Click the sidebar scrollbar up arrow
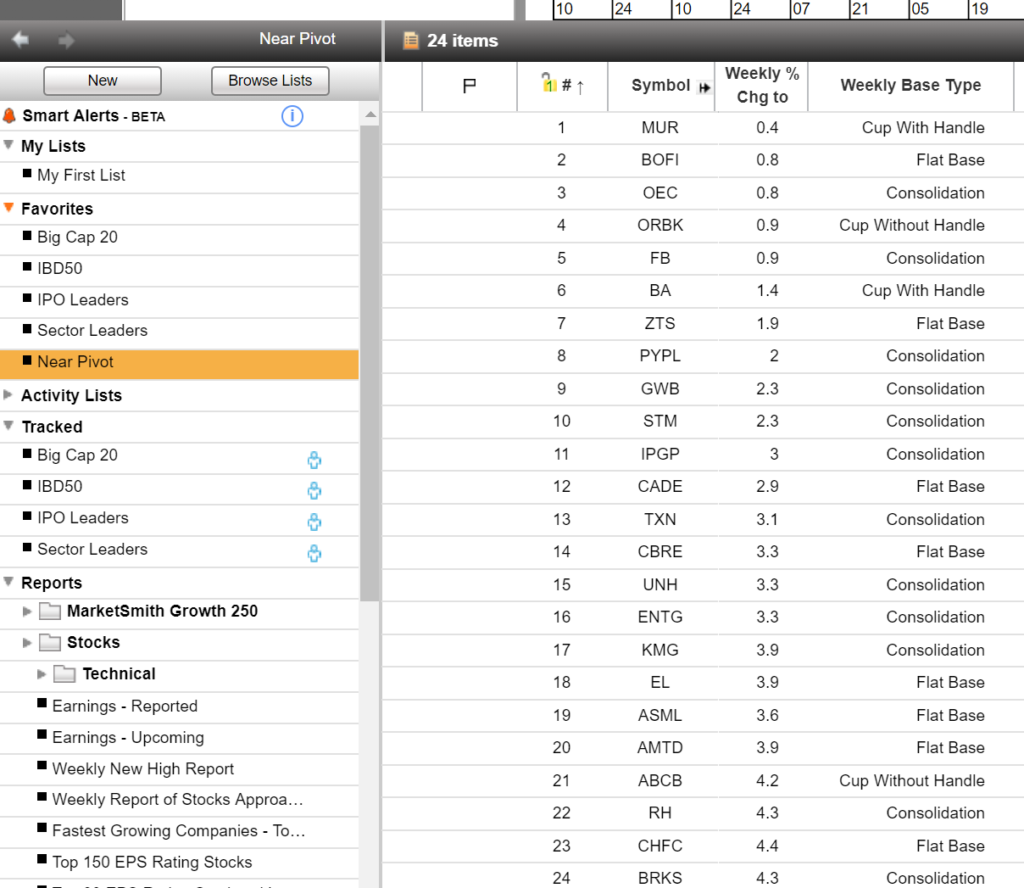The height and width of the screenshot is (888, 1024). pyautogui.click(x=370, y=114)
